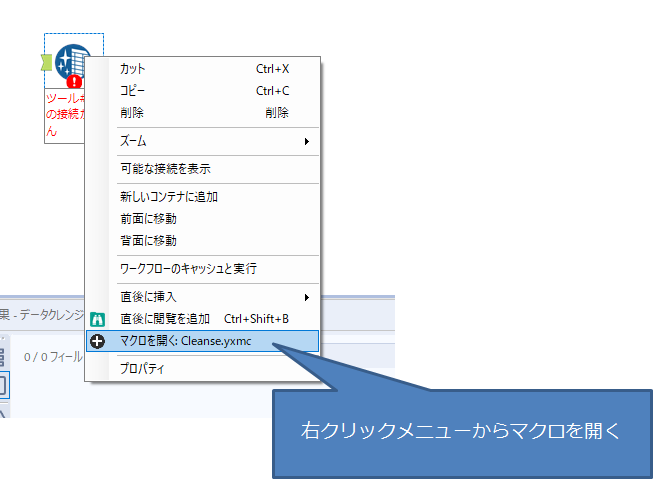
Task: Expand the ズーム submenu arrow
Action: click(x=306, y=141)
